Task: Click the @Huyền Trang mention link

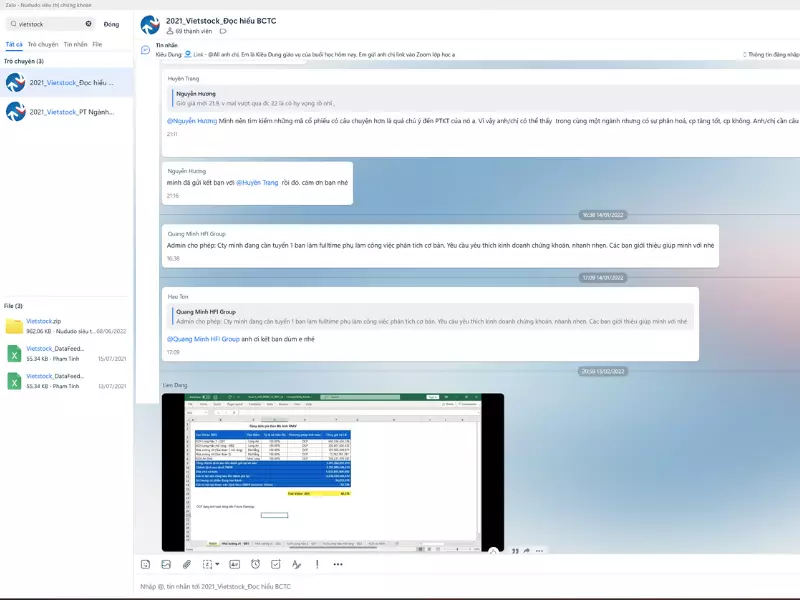Action: (x=257, y=183)
